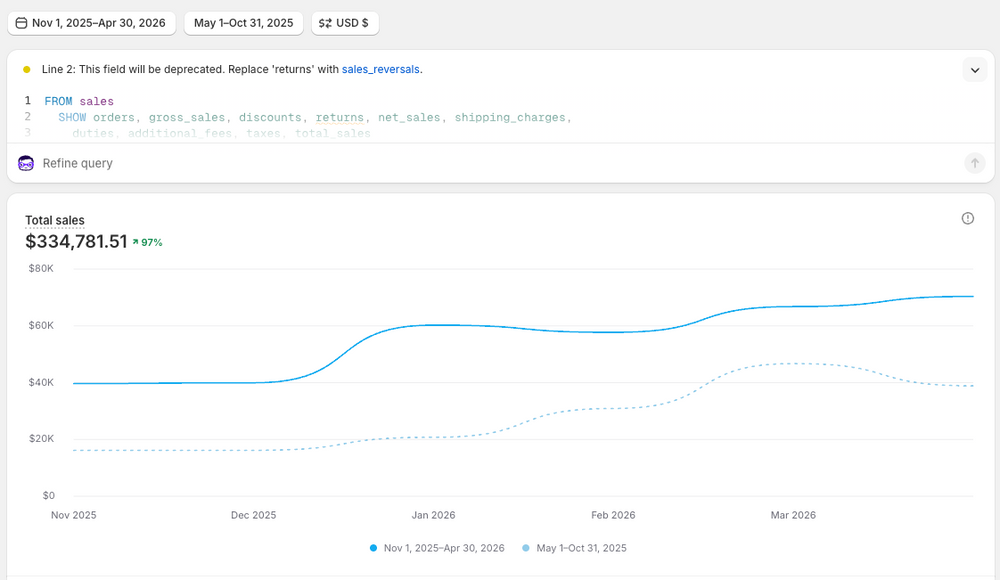Click the calendar icon in date range button
The height and width of the screenshot is (580, 1000).
point(21,23)
